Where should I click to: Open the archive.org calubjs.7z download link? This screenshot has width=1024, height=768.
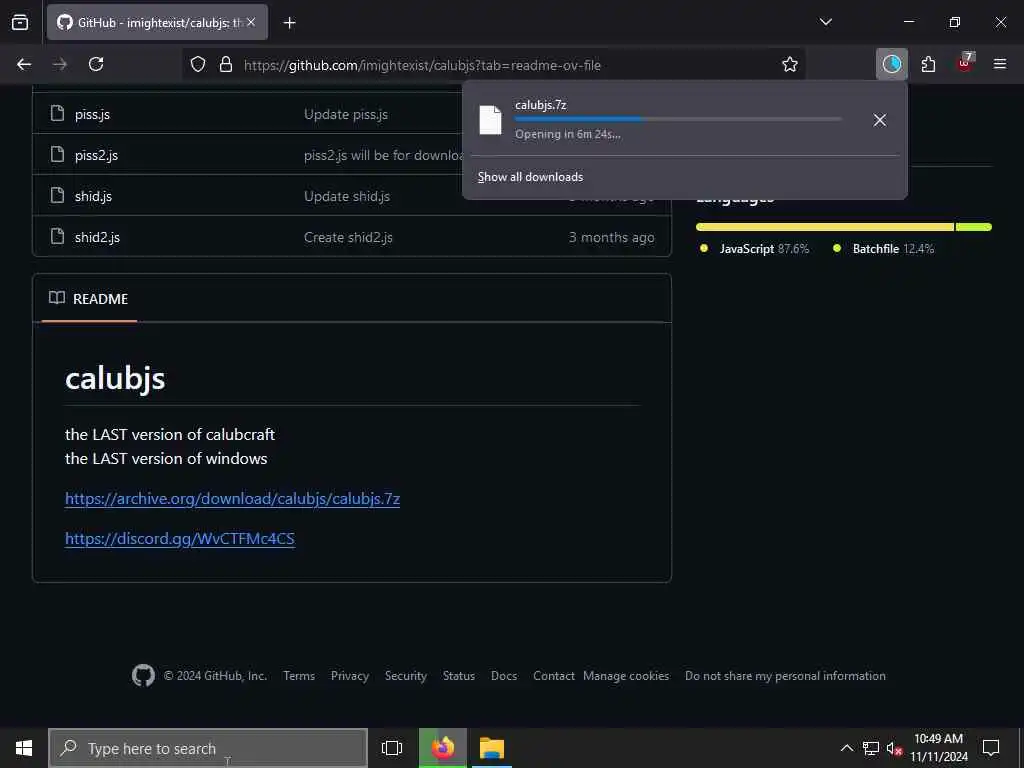232,498
